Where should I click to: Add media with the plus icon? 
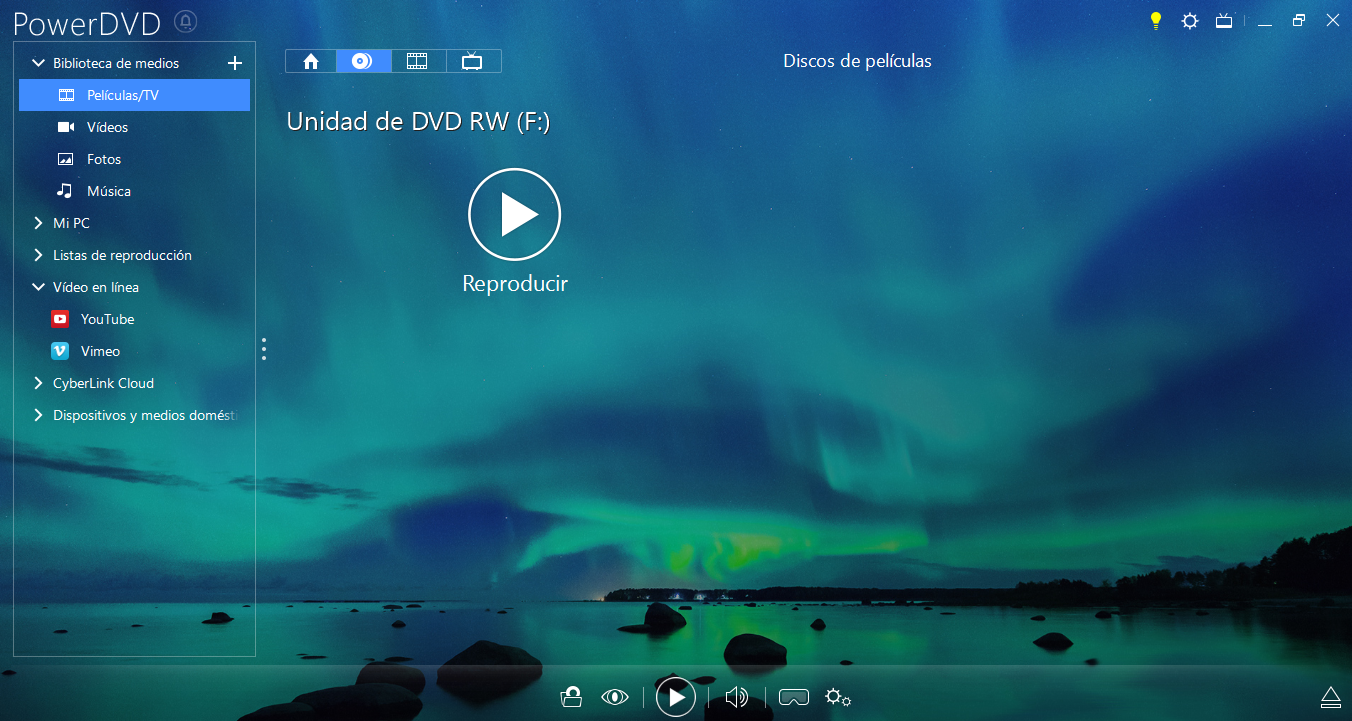click(235, 63)
